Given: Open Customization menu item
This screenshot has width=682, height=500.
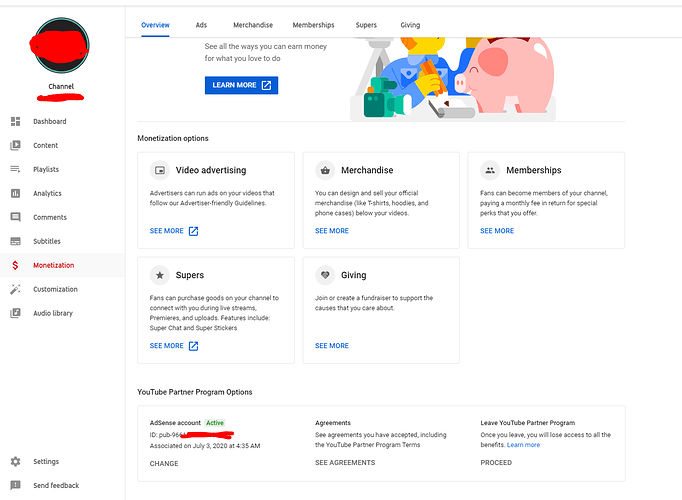Looking at the screenshot, I should pos(56,289).
